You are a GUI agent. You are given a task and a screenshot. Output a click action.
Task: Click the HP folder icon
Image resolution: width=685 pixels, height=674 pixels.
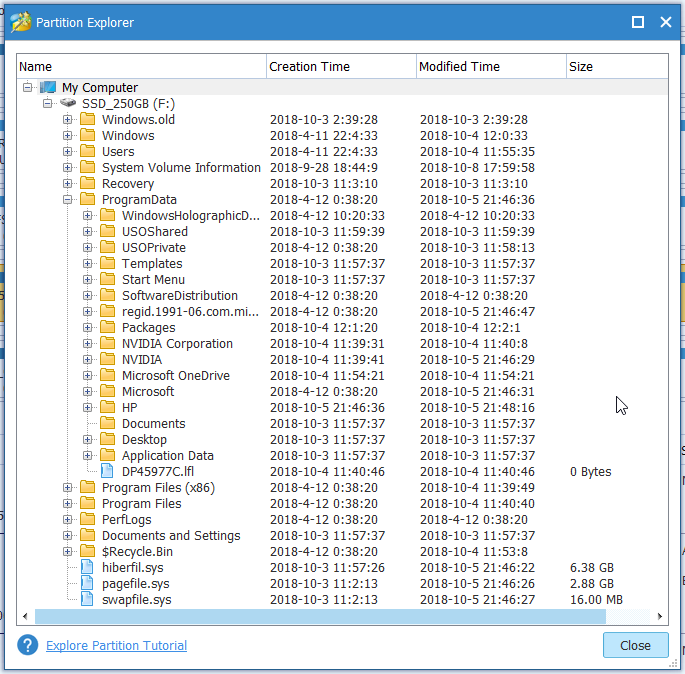click(107, 407)
